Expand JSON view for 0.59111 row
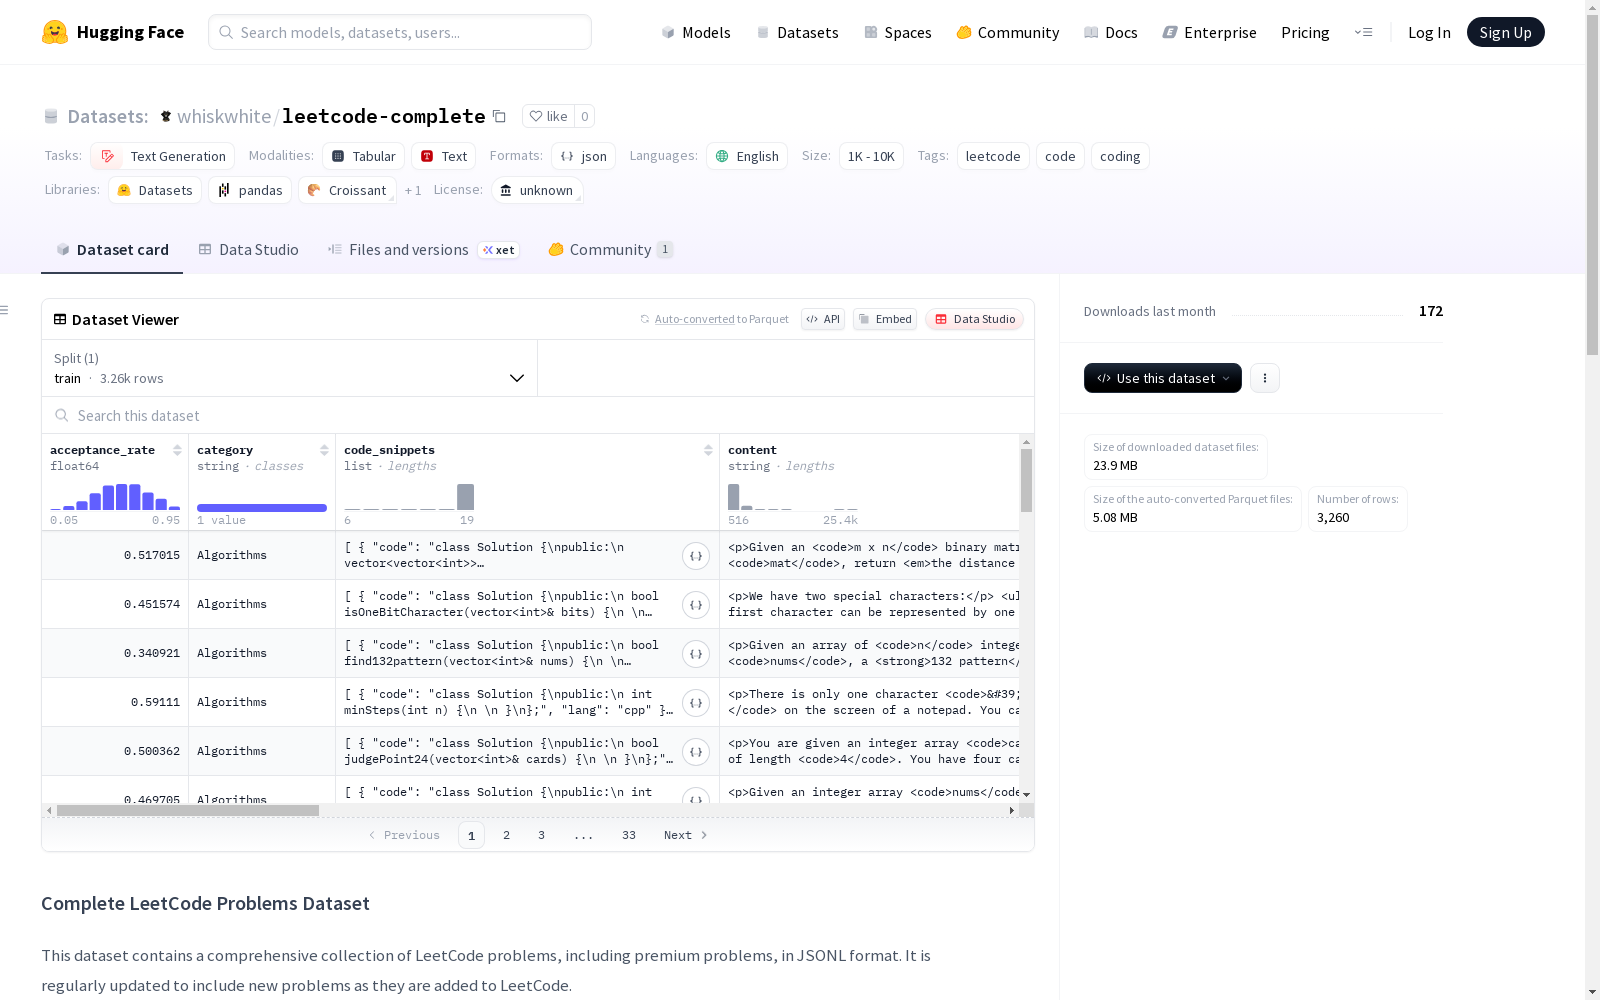 696,703
